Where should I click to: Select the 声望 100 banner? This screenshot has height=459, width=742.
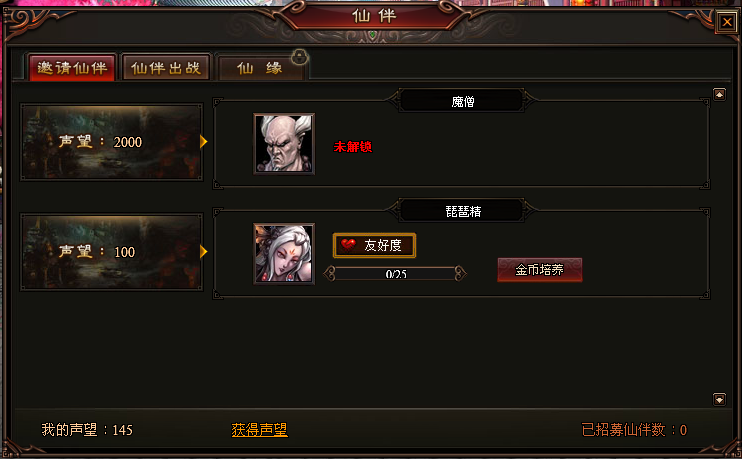tap(112, 252)
